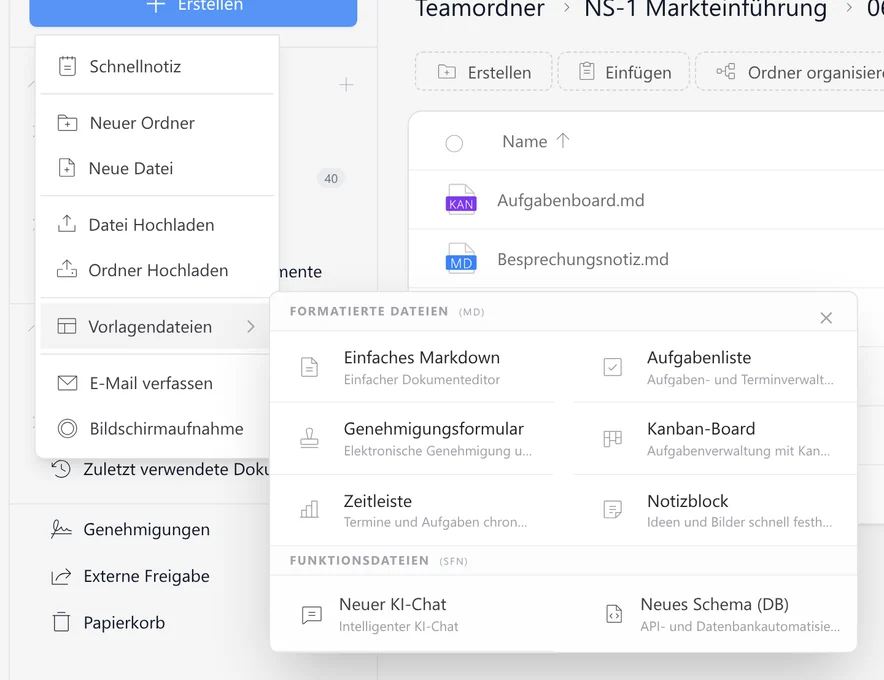Toggle the select-all circle beside Name
884x680 pixels.
point(454,143)
